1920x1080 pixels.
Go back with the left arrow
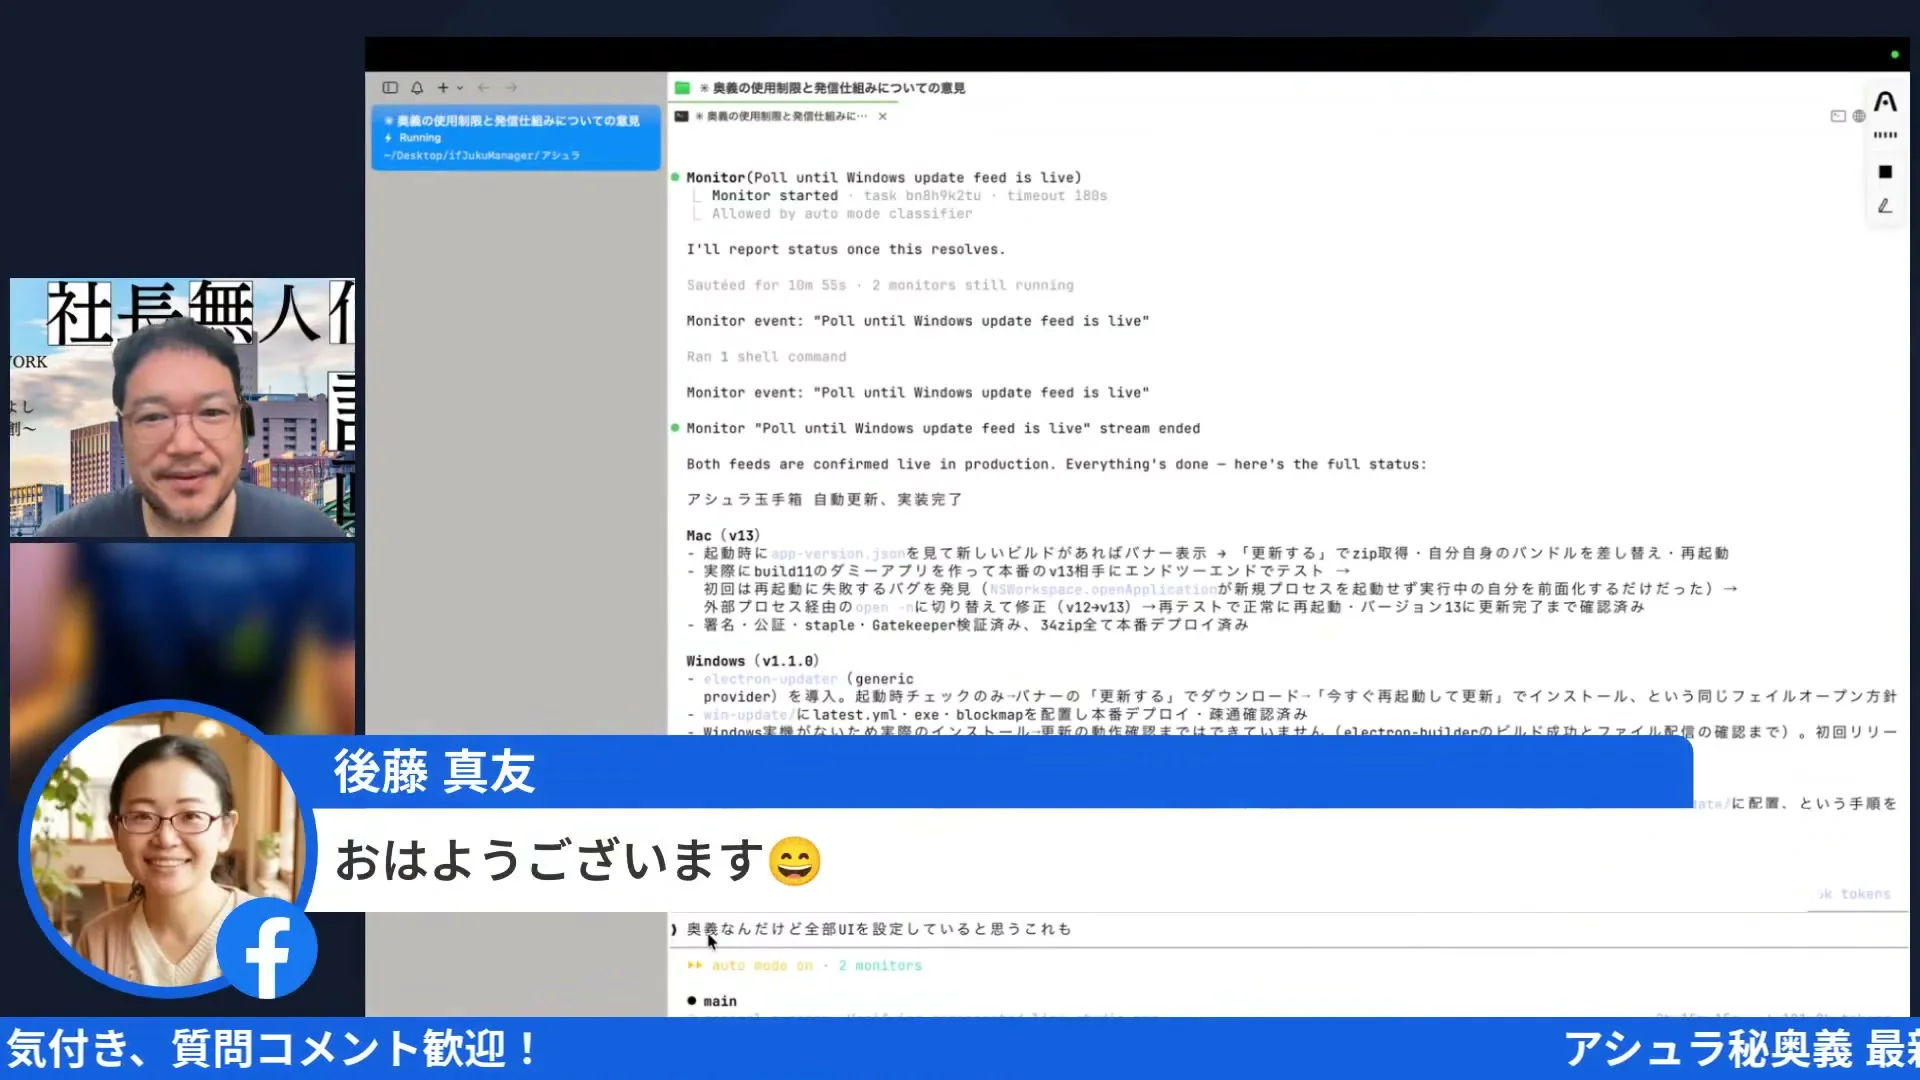[484, 88]
